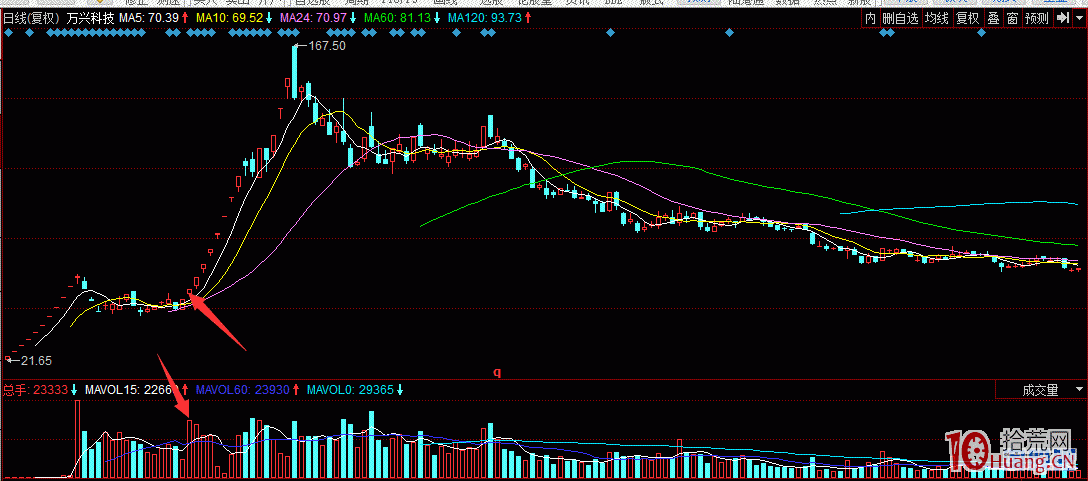Toggle the 均线 moving average lines
Screen dimensions: 1088x481
click(936, 19)
